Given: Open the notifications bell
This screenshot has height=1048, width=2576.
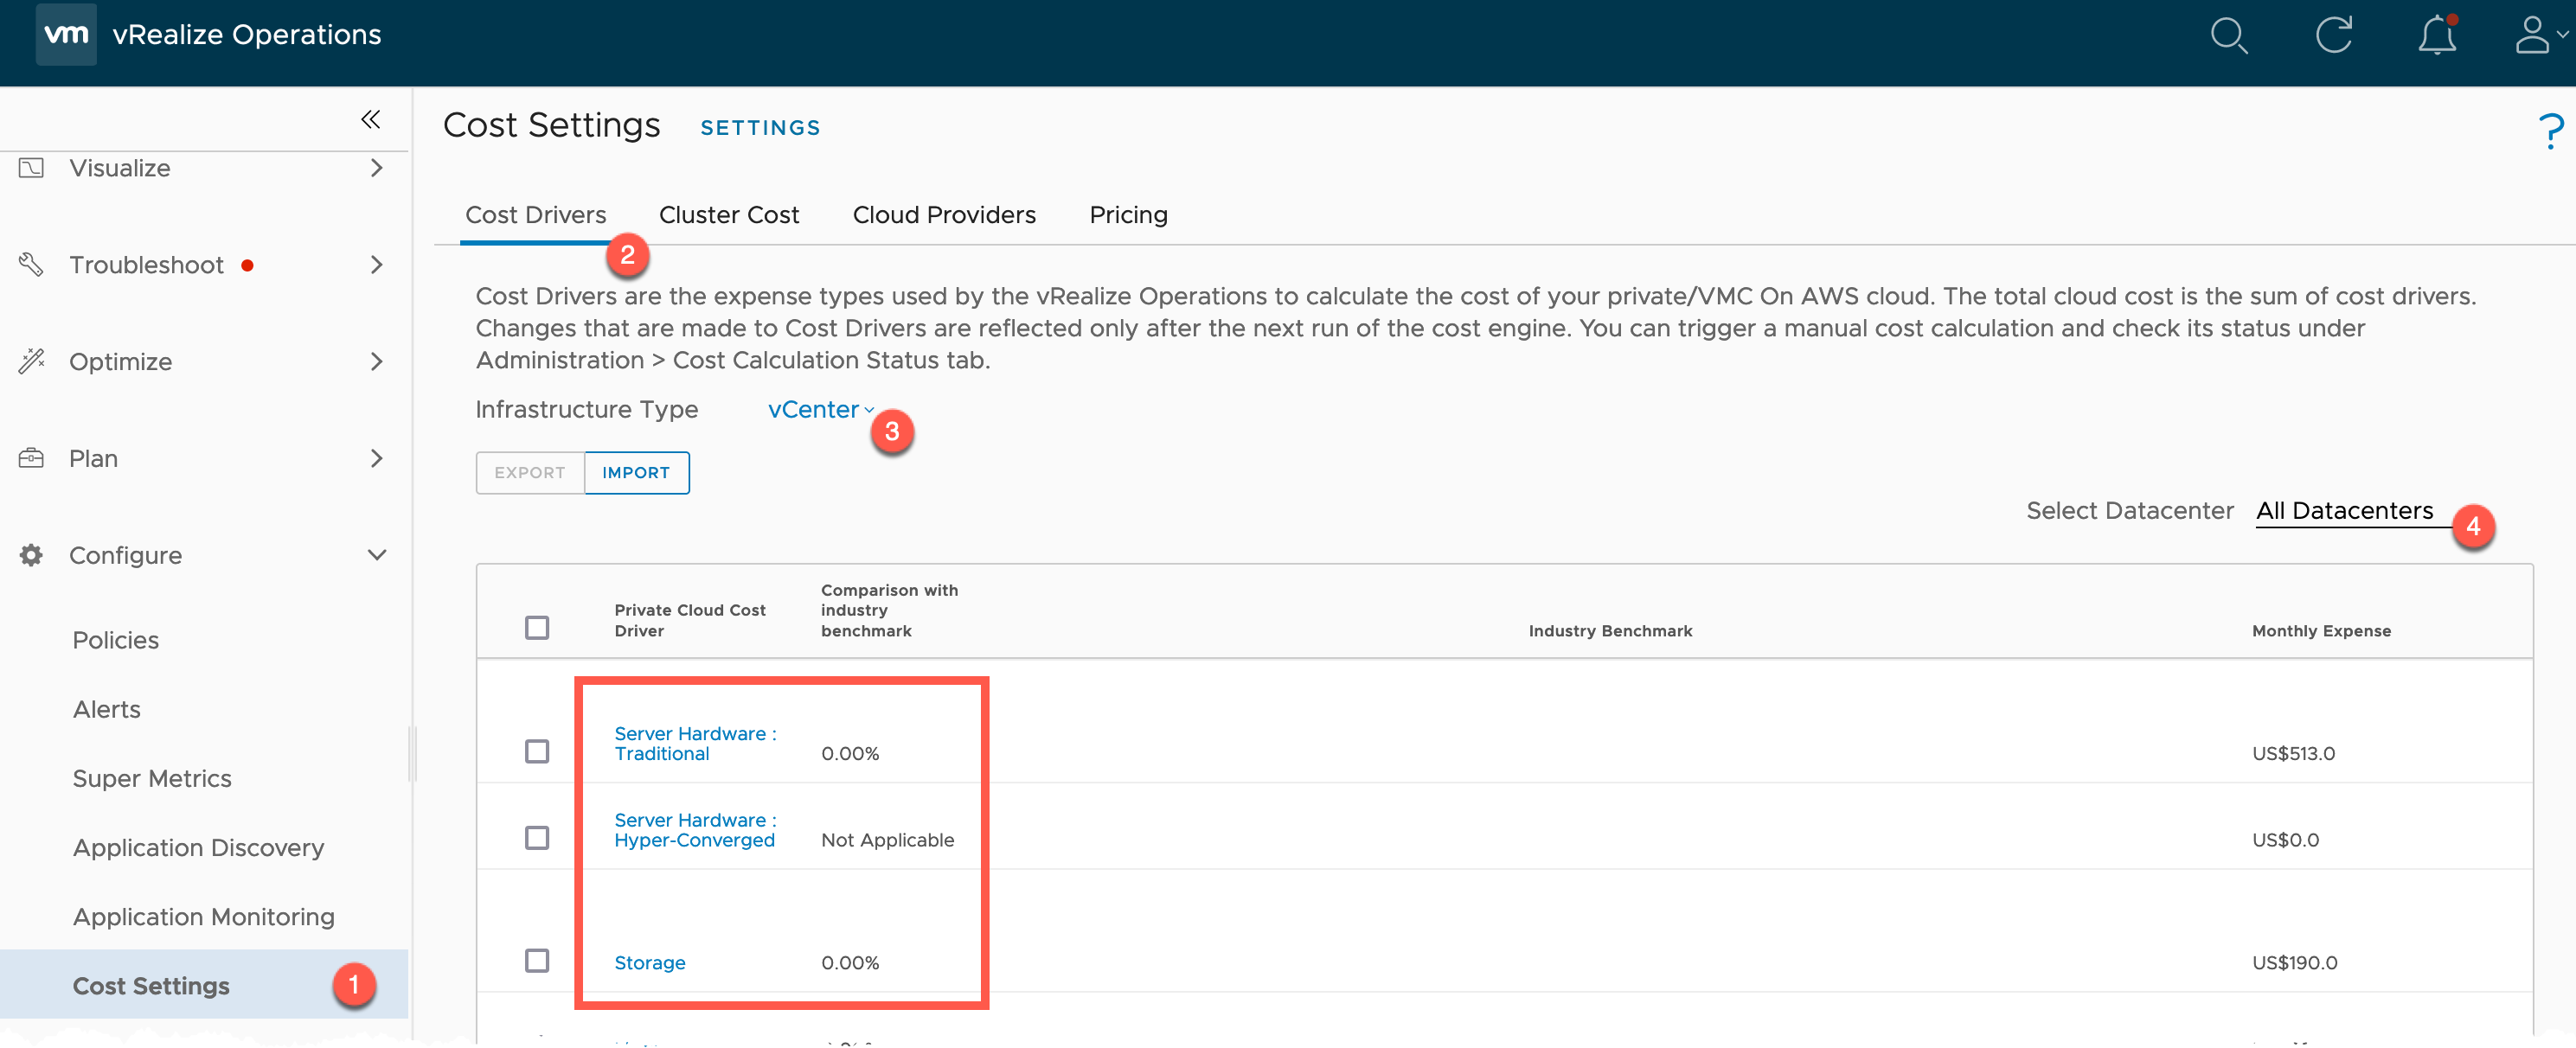Looking at the screenshot, I should 2437,35.
